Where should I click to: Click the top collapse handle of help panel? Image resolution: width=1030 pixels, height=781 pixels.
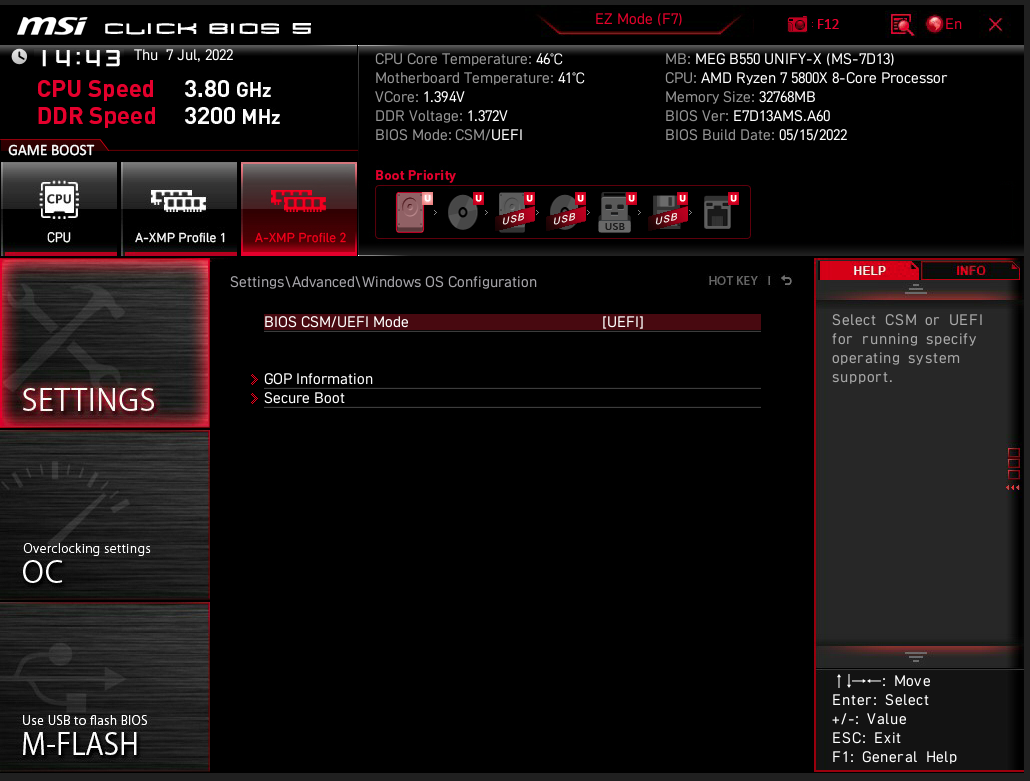click(916, 288)
